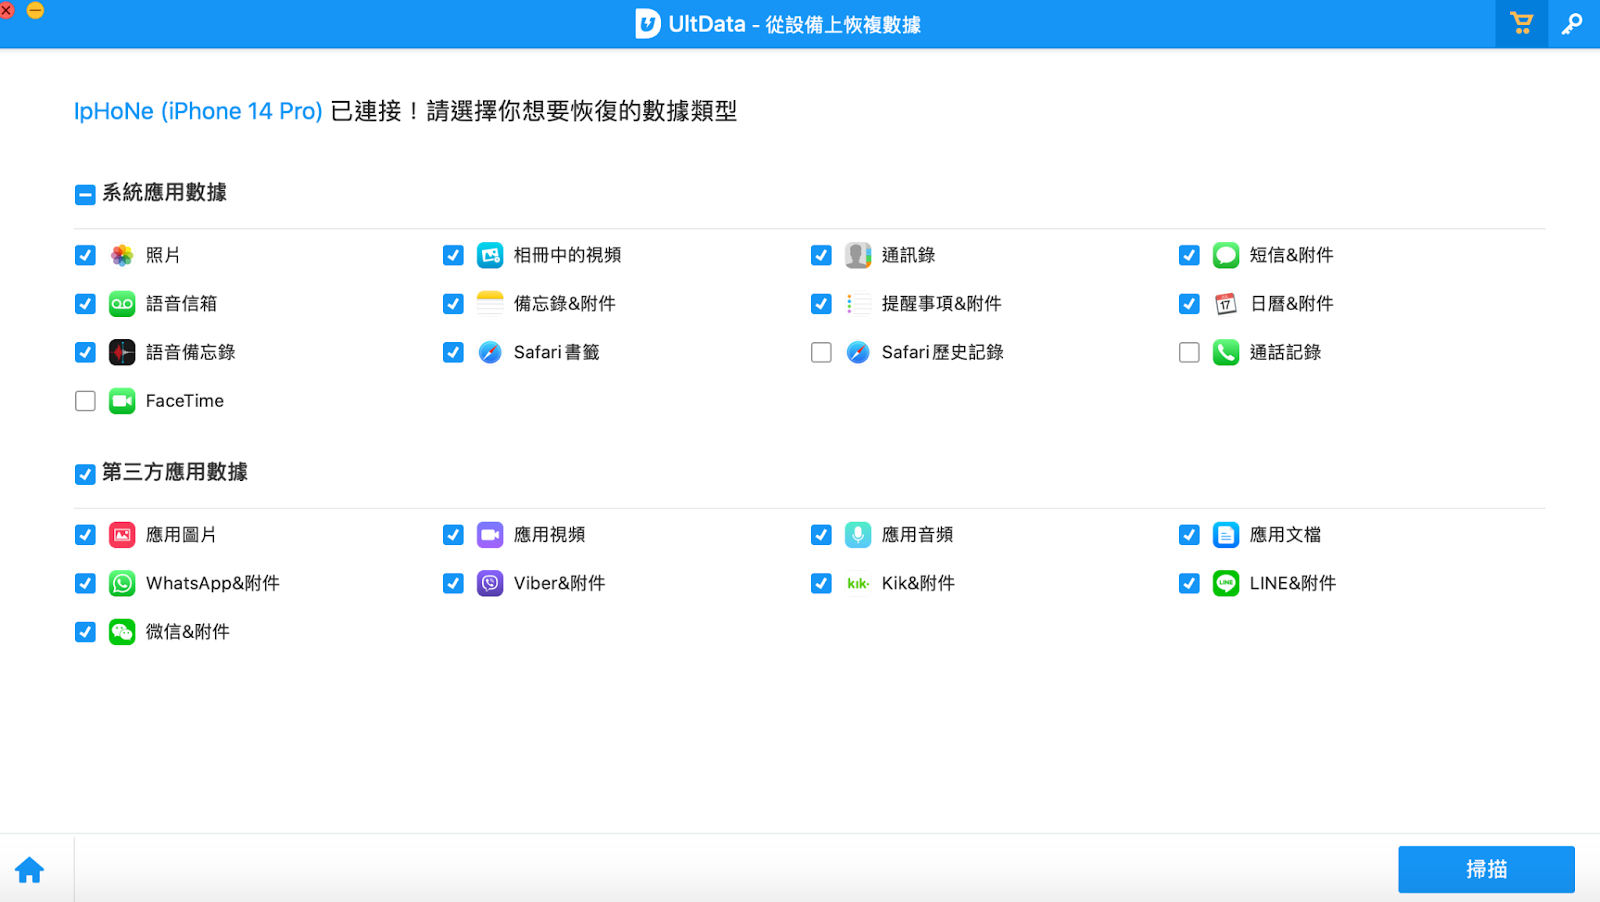Click the Reminders list icon
The image size is (1600, 902).
858,304
